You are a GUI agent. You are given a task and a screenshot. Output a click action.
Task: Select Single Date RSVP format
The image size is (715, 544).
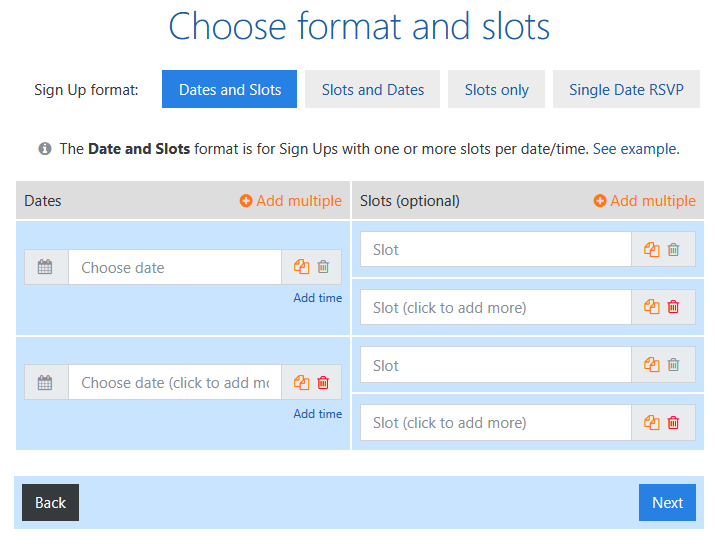626,89
